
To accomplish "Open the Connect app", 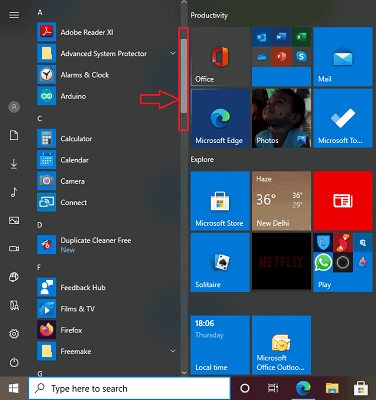I will [x=107, y=202].
